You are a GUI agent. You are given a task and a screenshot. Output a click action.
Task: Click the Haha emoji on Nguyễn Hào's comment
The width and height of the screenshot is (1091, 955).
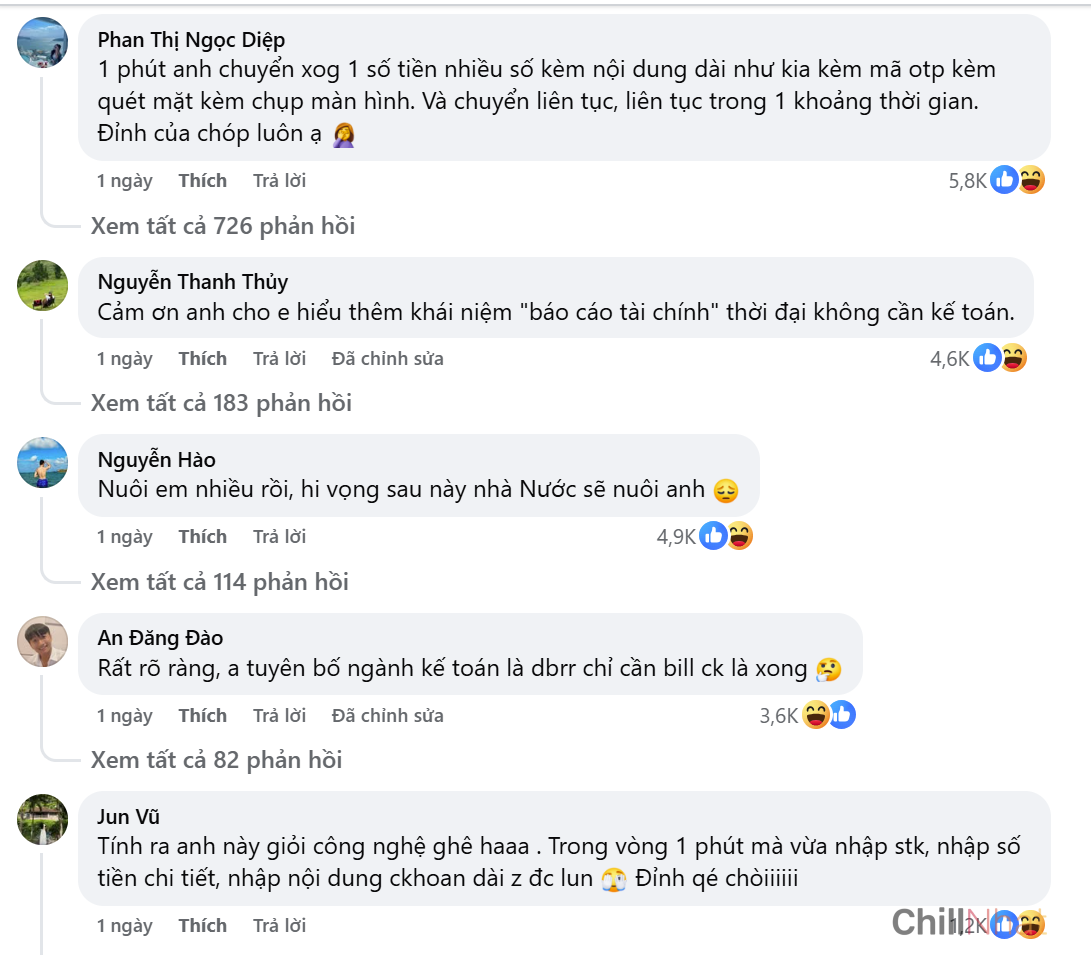738,536
